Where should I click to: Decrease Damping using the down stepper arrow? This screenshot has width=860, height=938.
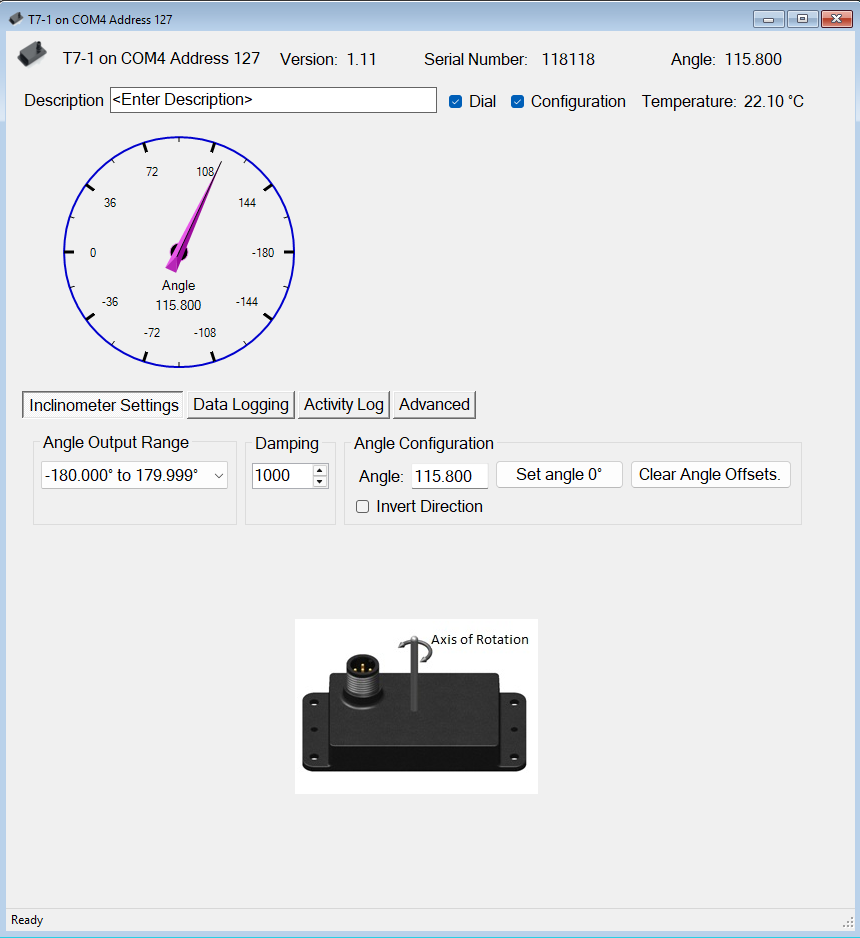[322, 481]
